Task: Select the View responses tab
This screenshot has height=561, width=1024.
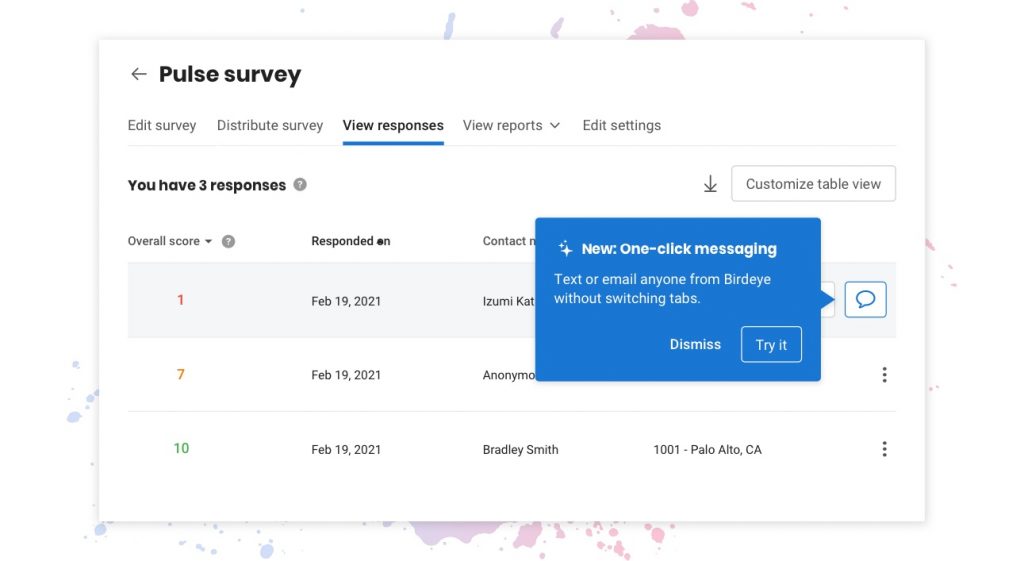Action: coord(393,125)
